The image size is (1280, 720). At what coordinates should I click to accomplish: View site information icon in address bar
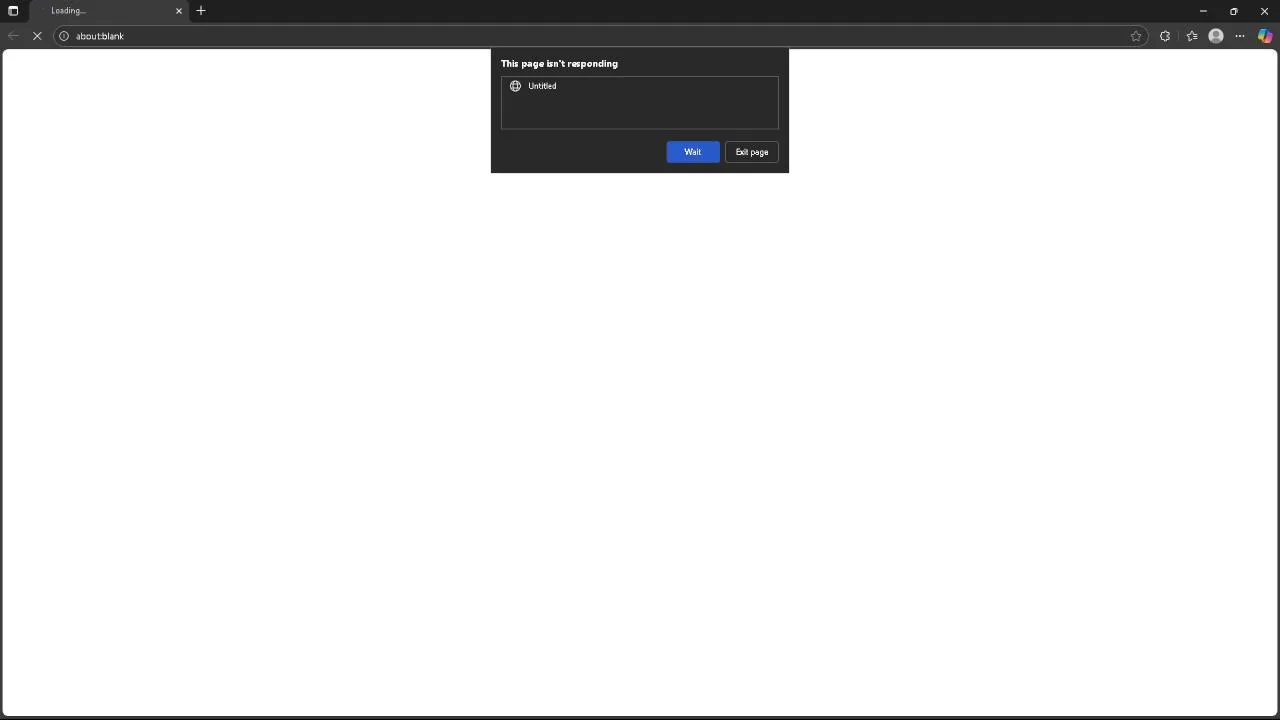click(64, 36)
